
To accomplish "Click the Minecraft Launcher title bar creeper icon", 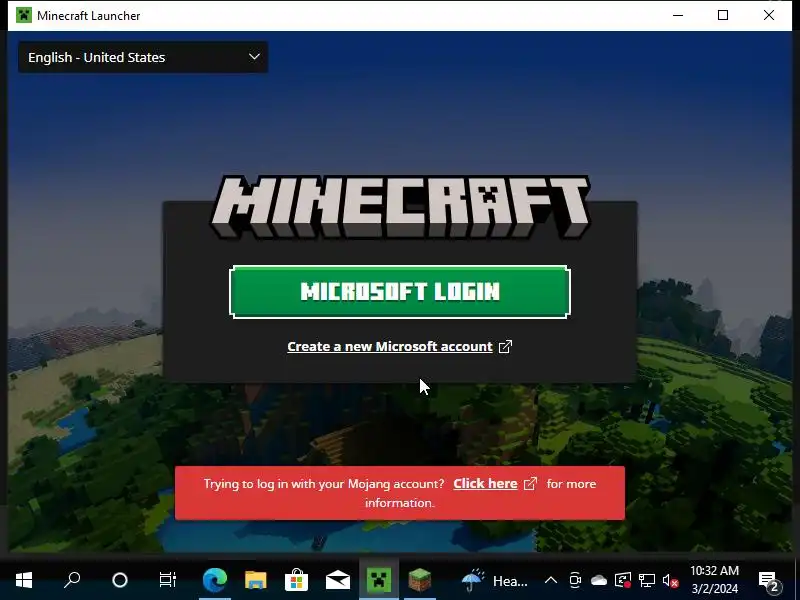I will pyautogui.click(x=23, y=15).
